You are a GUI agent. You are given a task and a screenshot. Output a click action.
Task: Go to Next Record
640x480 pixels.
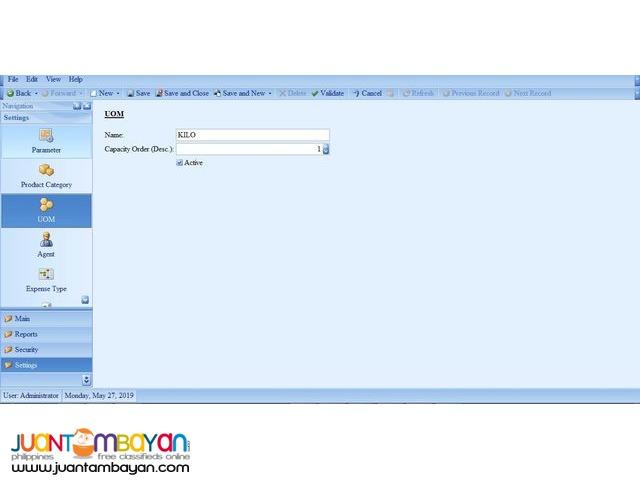528,93
